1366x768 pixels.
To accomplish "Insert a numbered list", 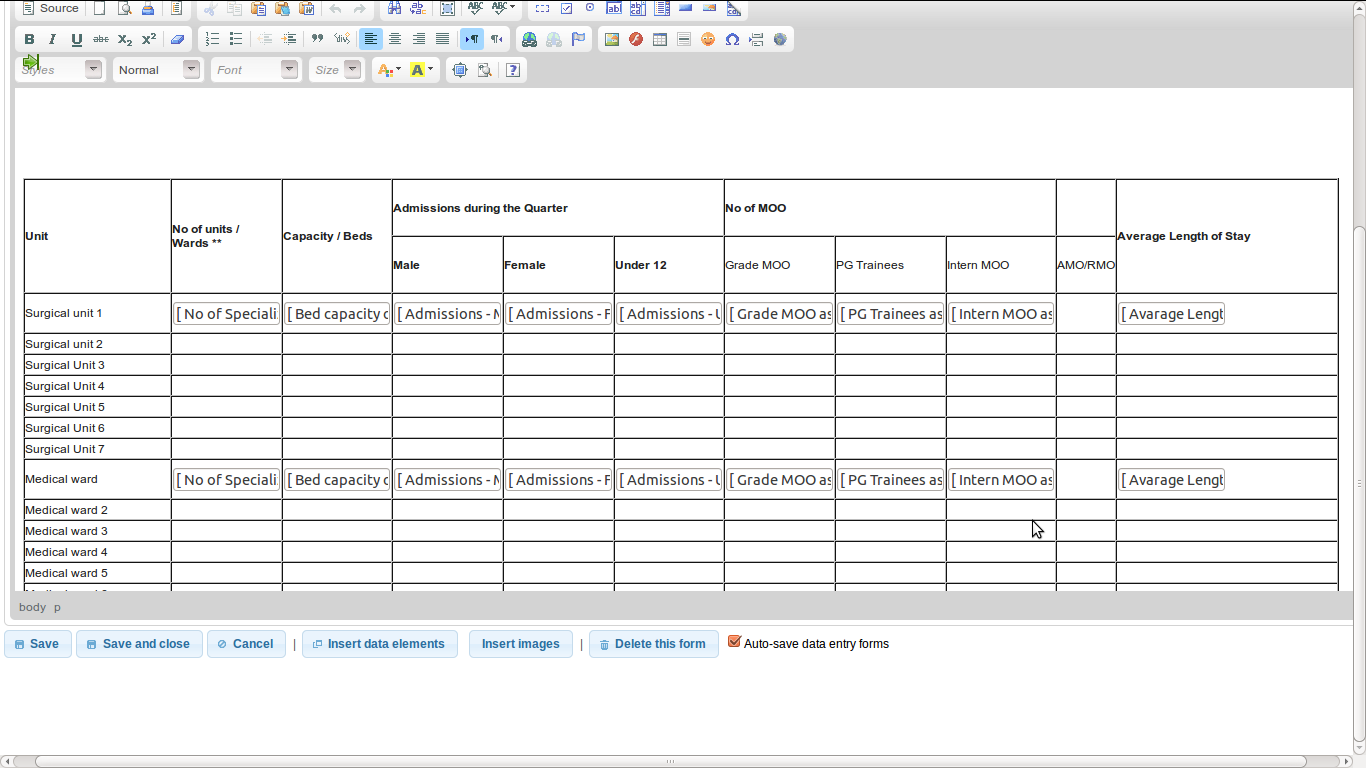I will pyautogui.click(x=212, y=39).
